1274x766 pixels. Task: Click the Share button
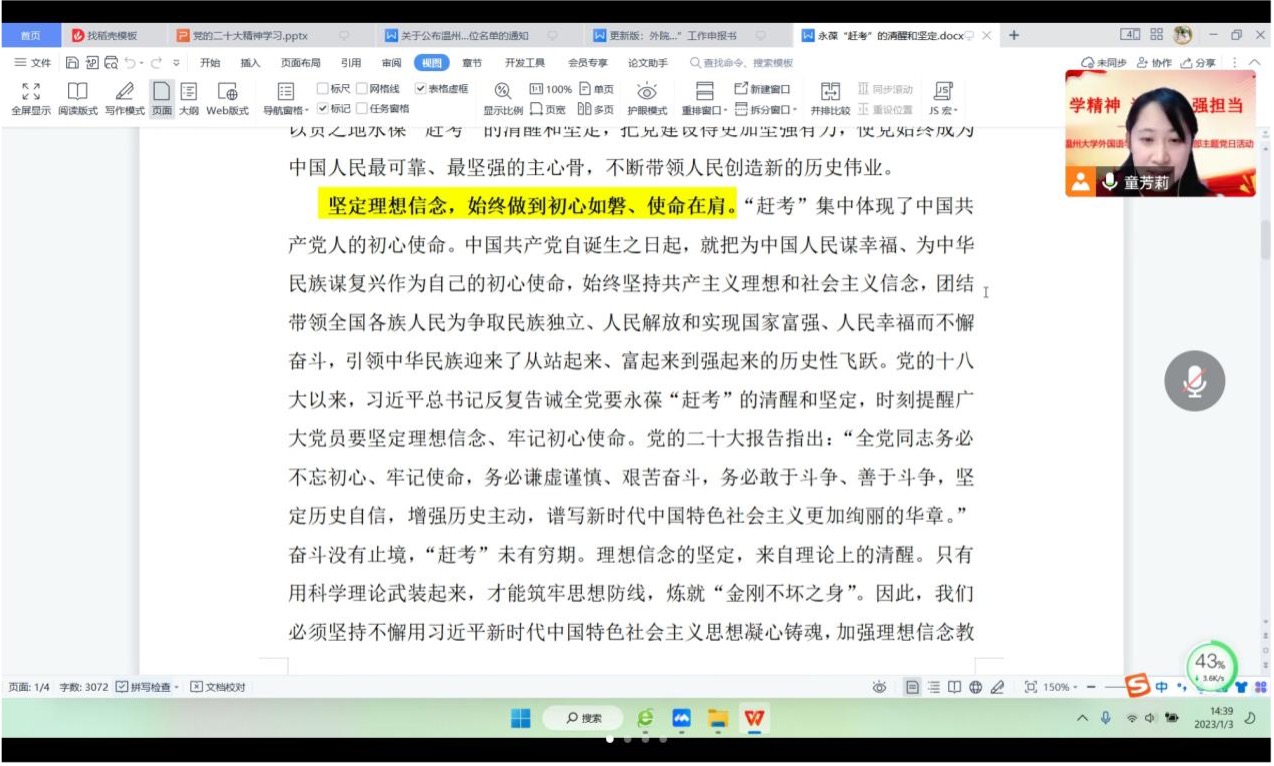pos(1198,63)
